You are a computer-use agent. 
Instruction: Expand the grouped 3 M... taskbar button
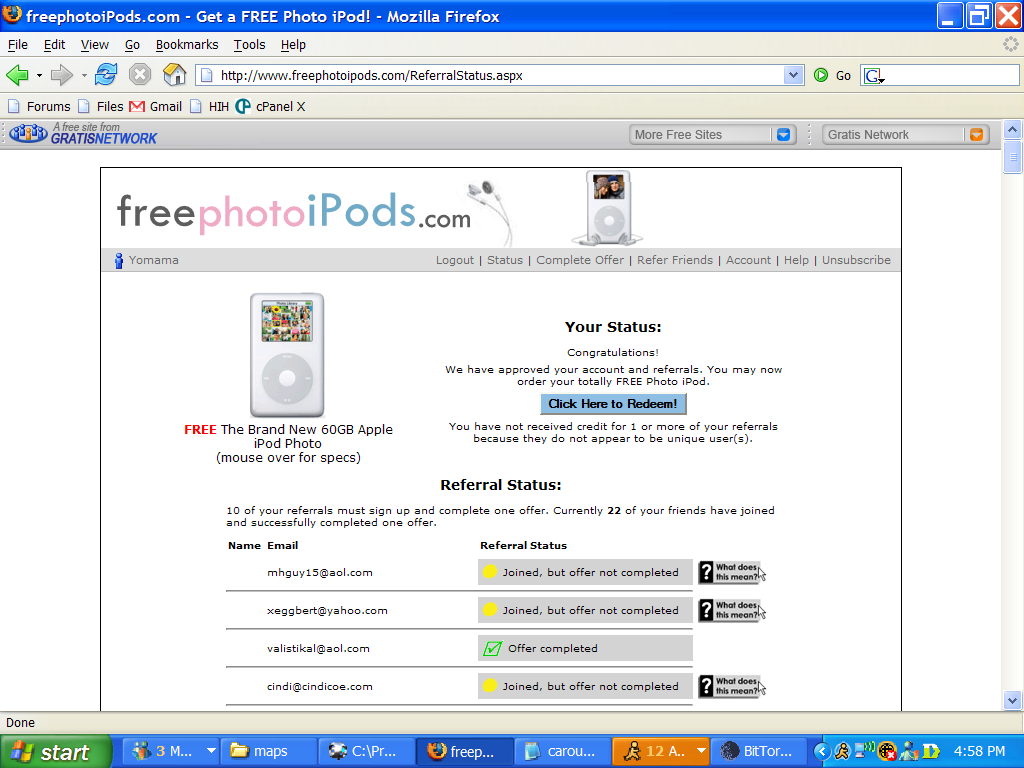click(x=211, y=751)
